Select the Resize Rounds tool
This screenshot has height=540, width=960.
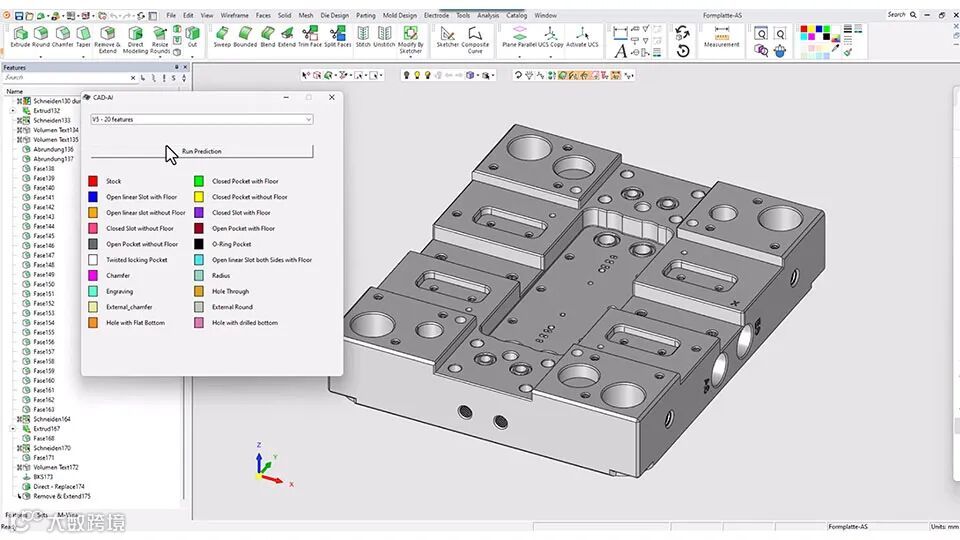(160, 40)
